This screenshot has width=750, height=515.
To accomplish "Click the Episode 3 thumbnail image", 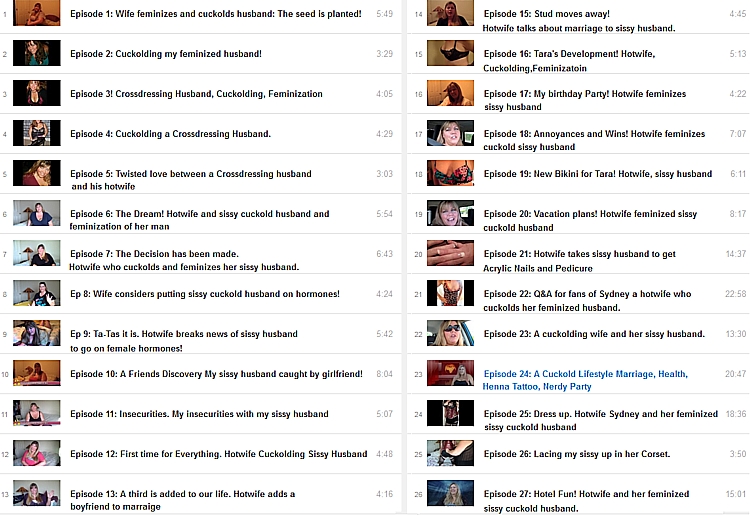I will [x=36, y=93].
